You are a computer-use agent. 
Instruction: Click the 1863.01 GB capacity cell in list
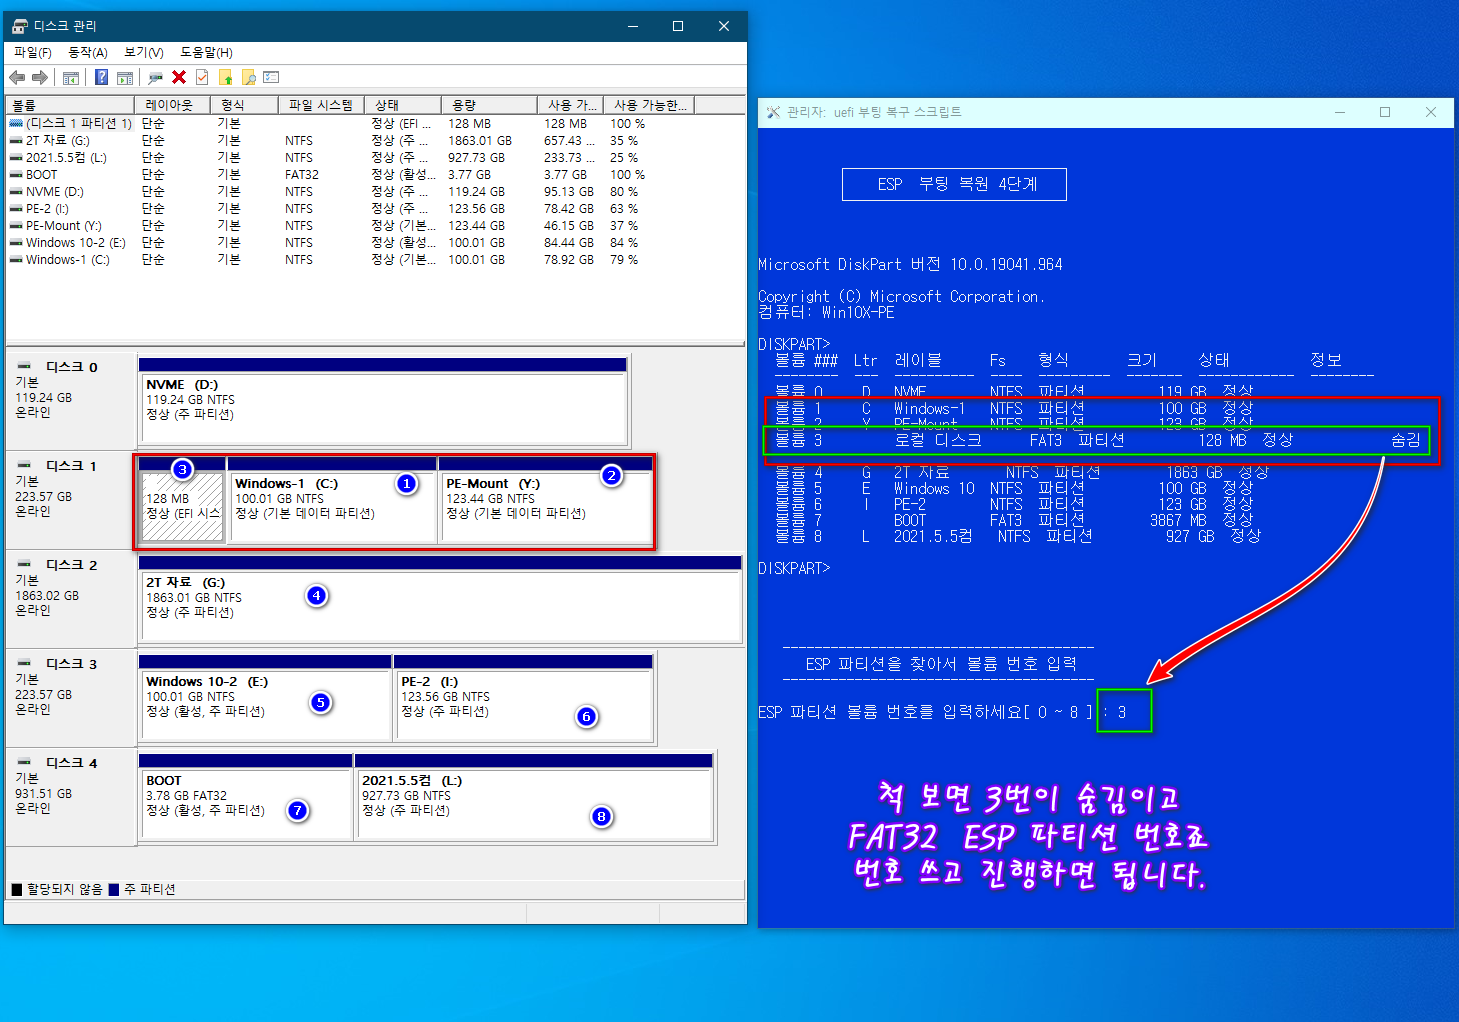click(480, 140)
